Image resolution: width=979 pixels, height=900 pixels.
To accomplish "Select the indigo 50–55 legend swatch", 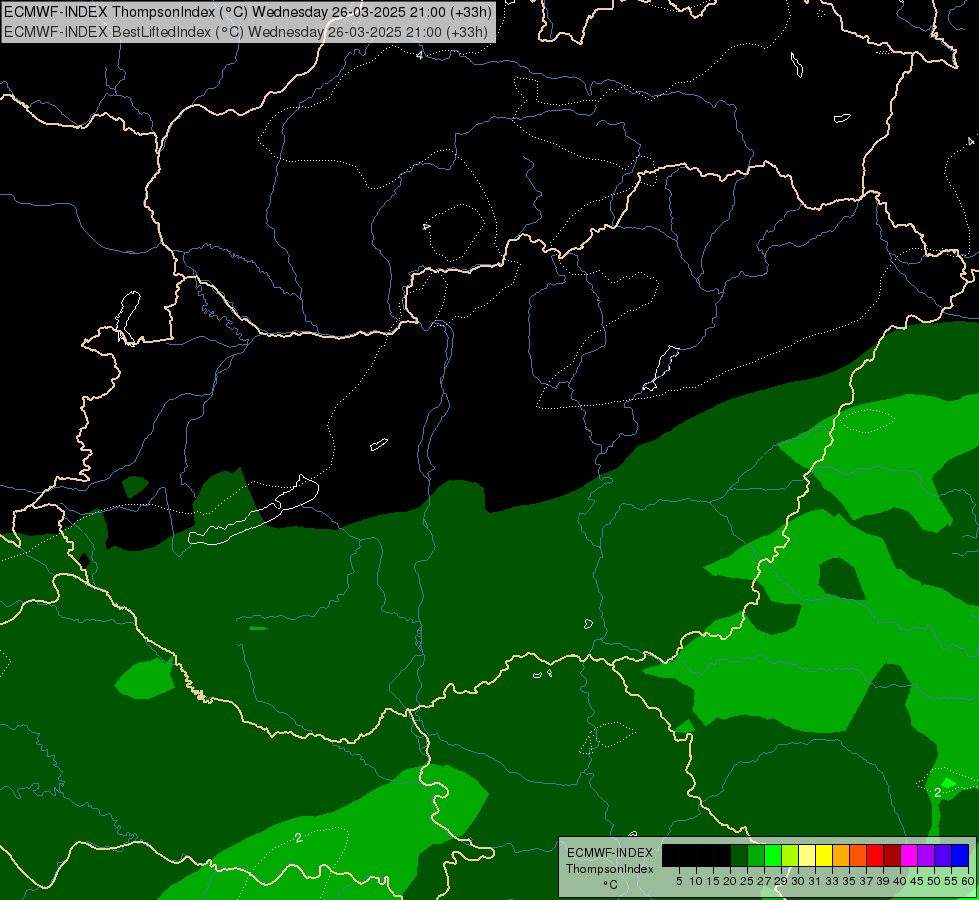I will coord(943,855).
